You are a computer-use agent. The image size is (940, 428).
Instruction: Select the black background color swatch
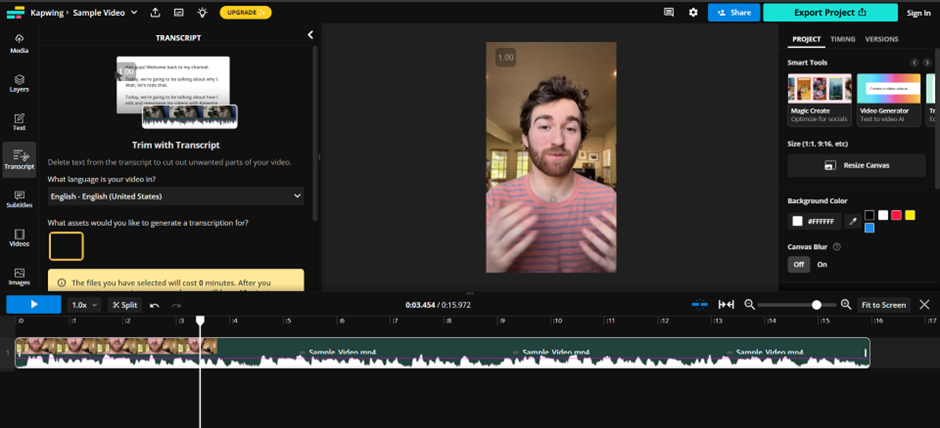coord(869,215)
